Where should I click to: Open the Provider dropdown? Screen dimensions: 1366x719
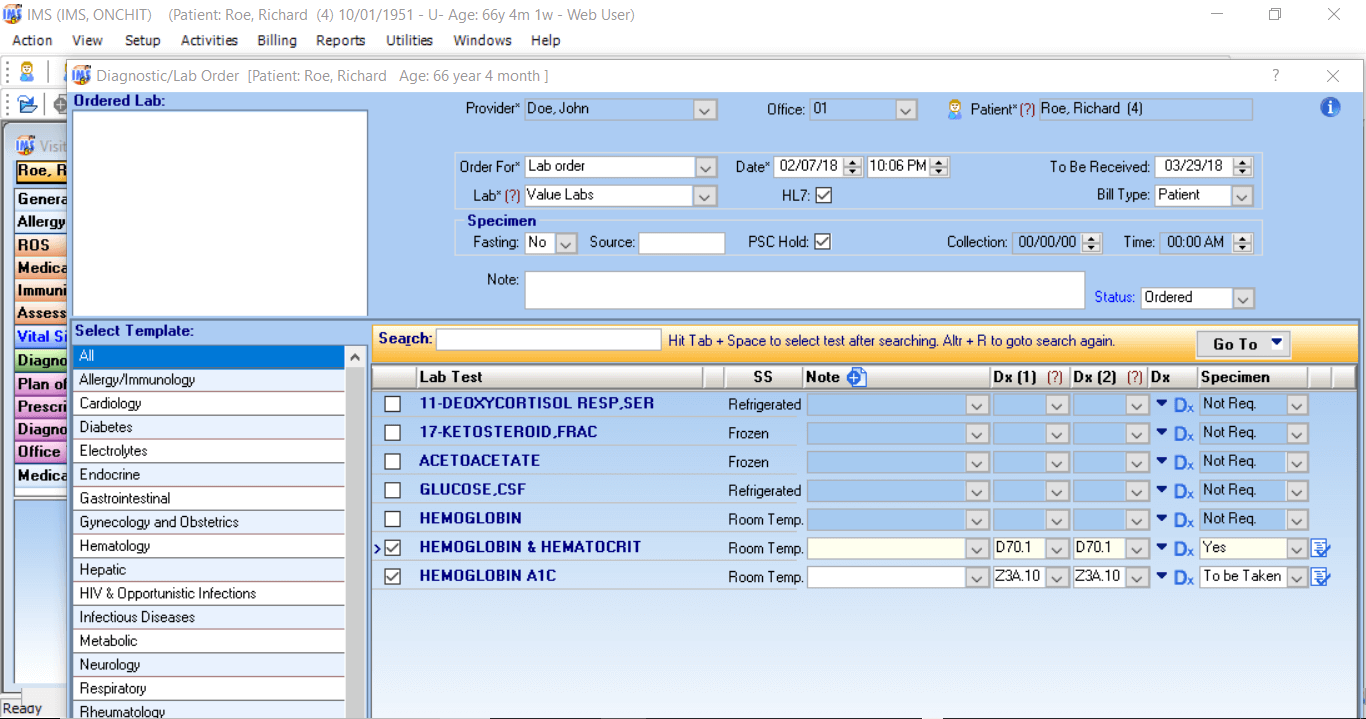[703, 109]
